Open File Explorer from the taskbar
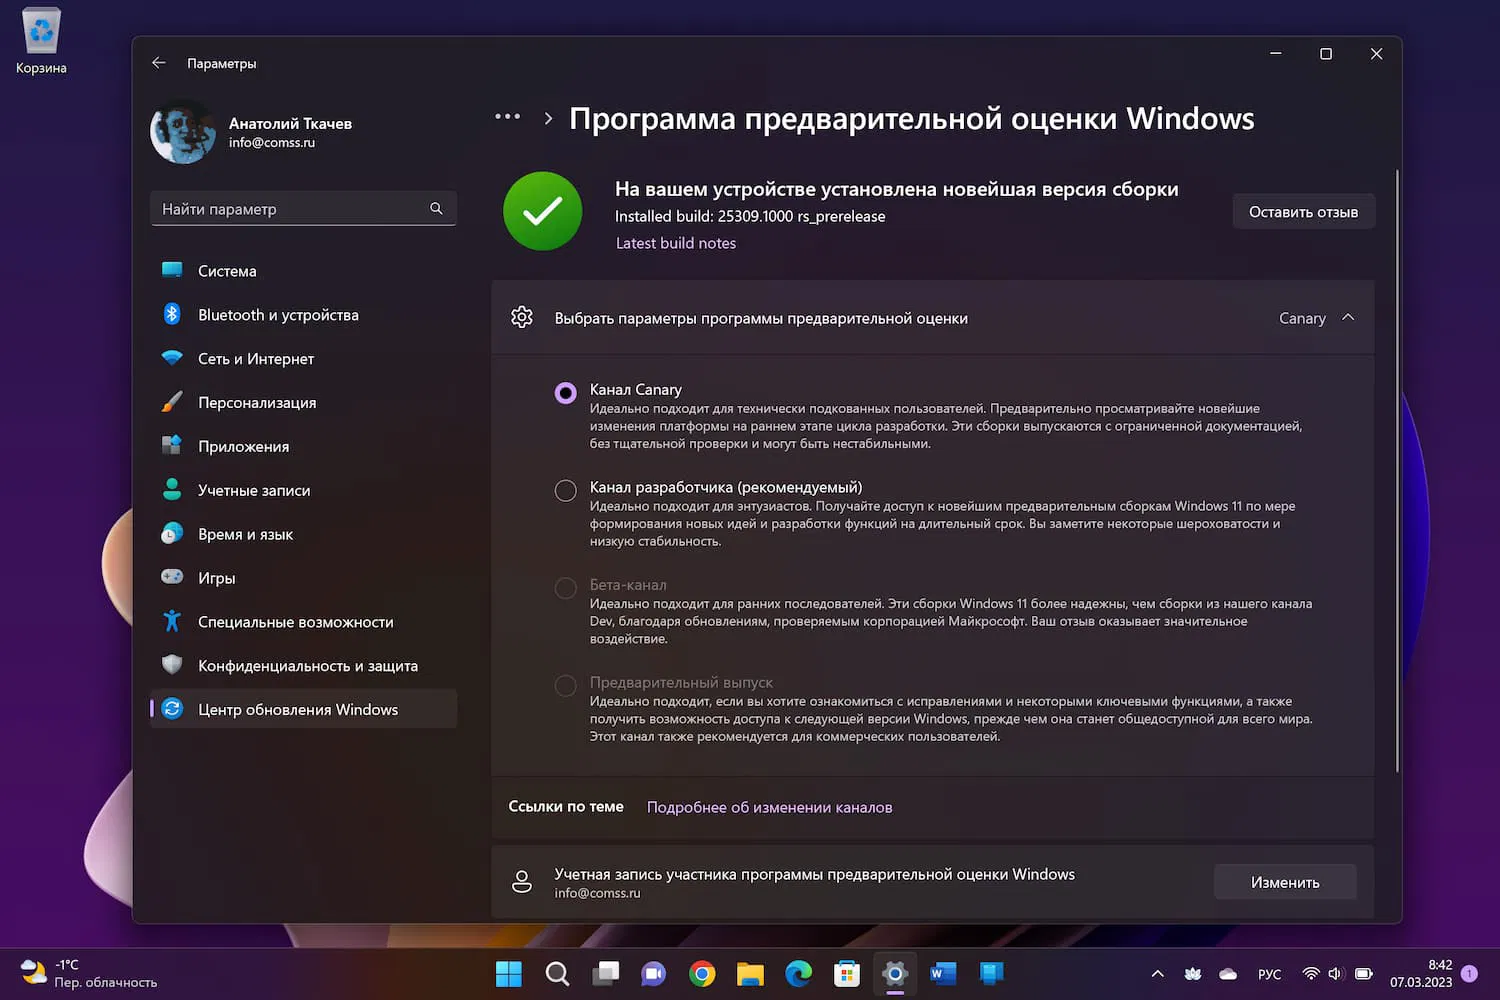Viewport: 1500px width, 1000px height. [x=750, y=974]
